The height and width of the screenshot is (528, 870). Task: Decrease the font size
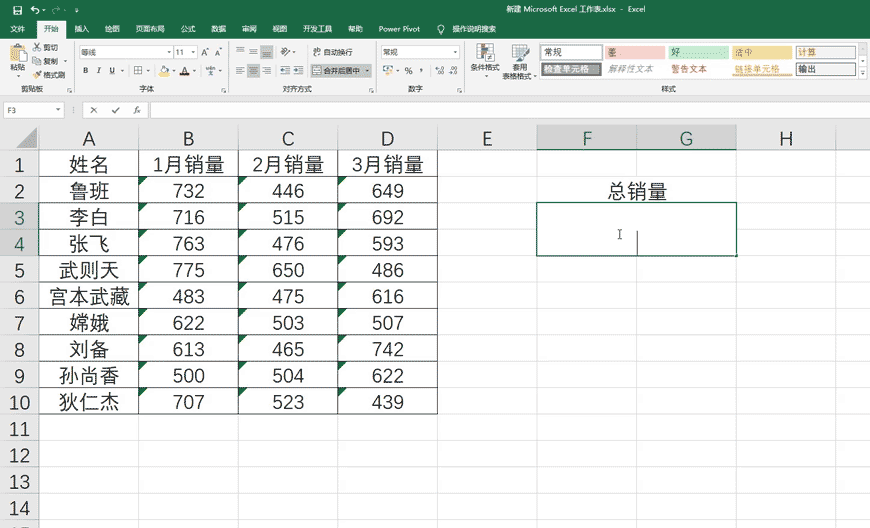[218, 52]
